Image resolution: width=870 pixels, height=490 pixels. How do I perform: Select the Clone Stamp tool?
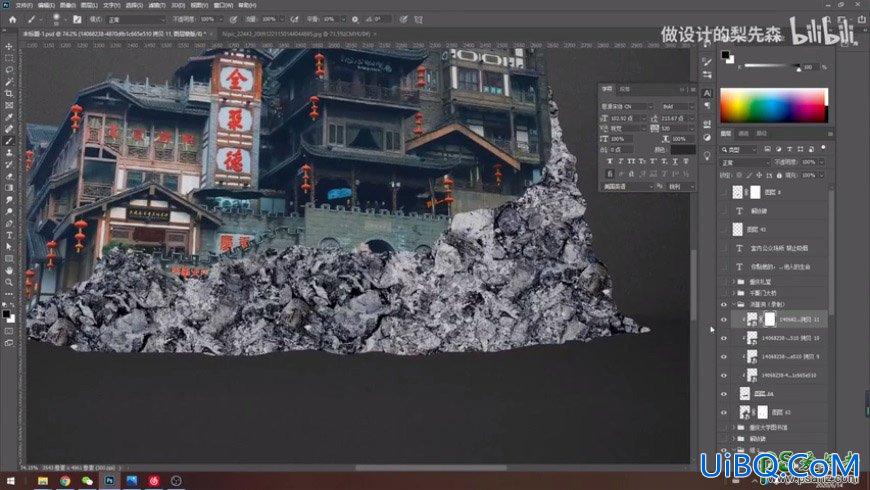point(9,153)
